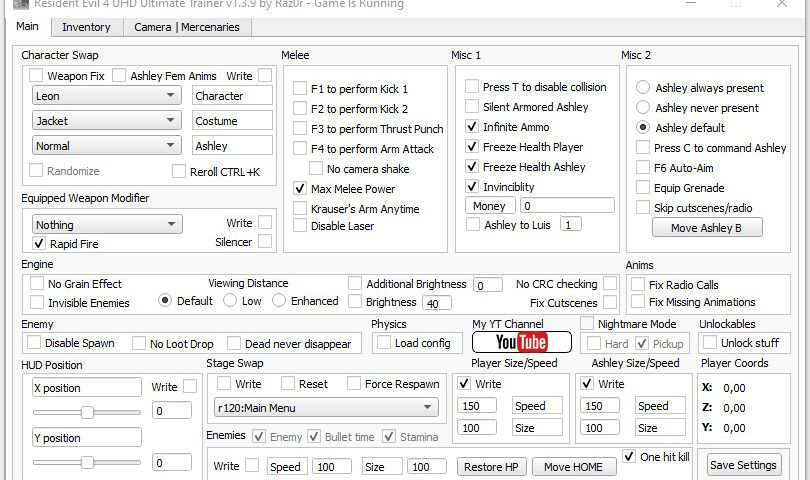
Task: Uncheck Max Melee Power
Action: pyautogui.click(x=300, y=189)
